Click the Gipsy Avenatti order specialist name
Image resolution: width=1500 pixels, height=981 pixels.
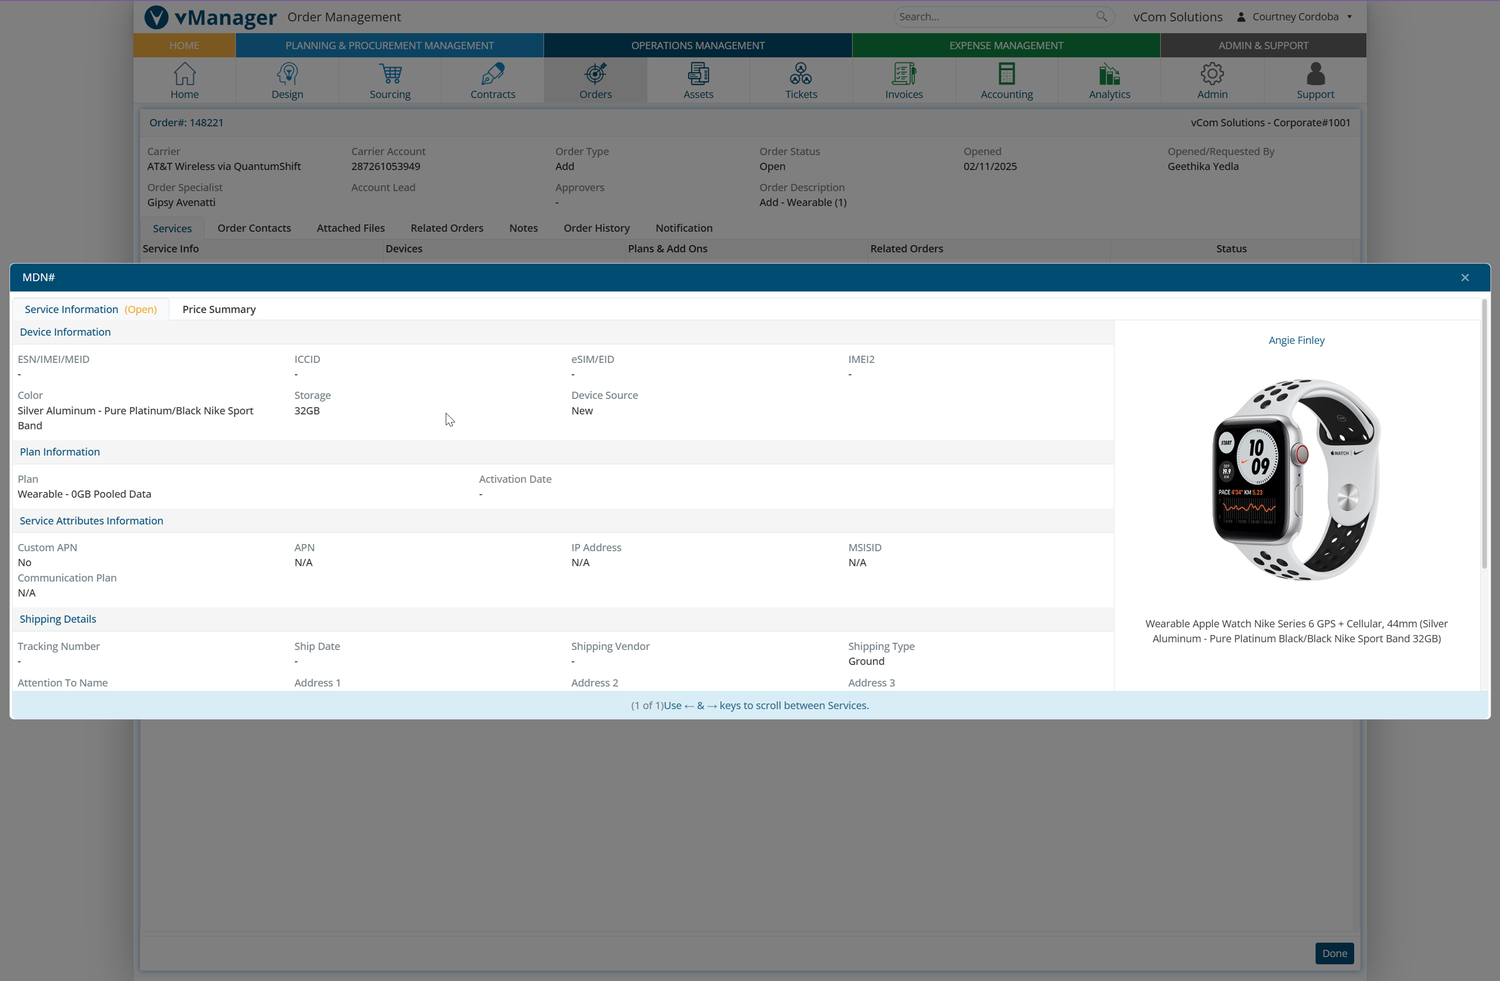(181, 202)
